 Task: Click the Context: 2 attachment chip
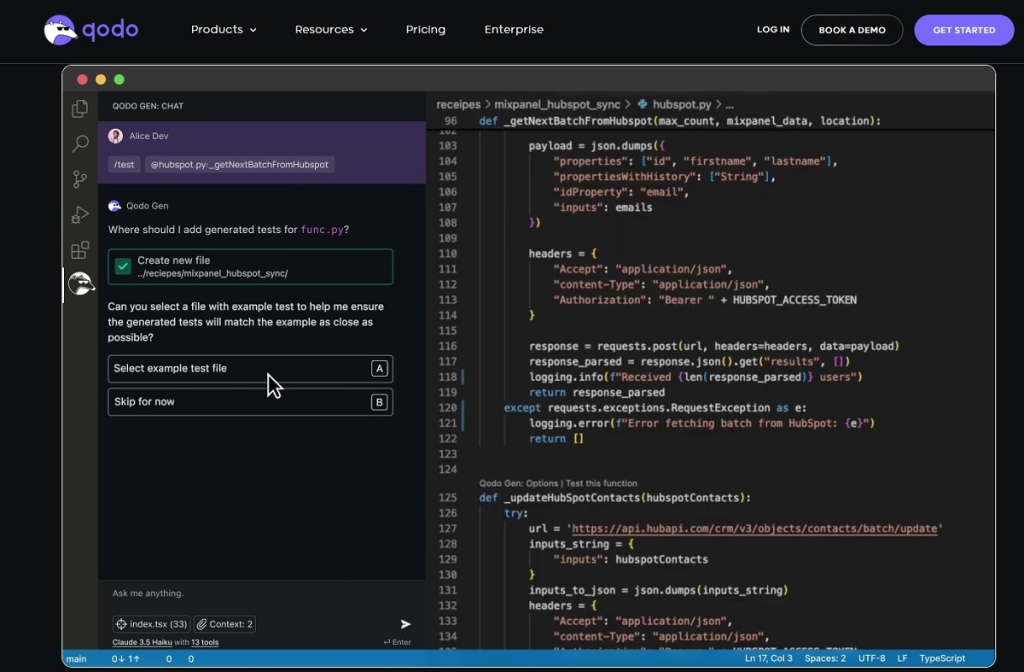[x=225, y=624]
